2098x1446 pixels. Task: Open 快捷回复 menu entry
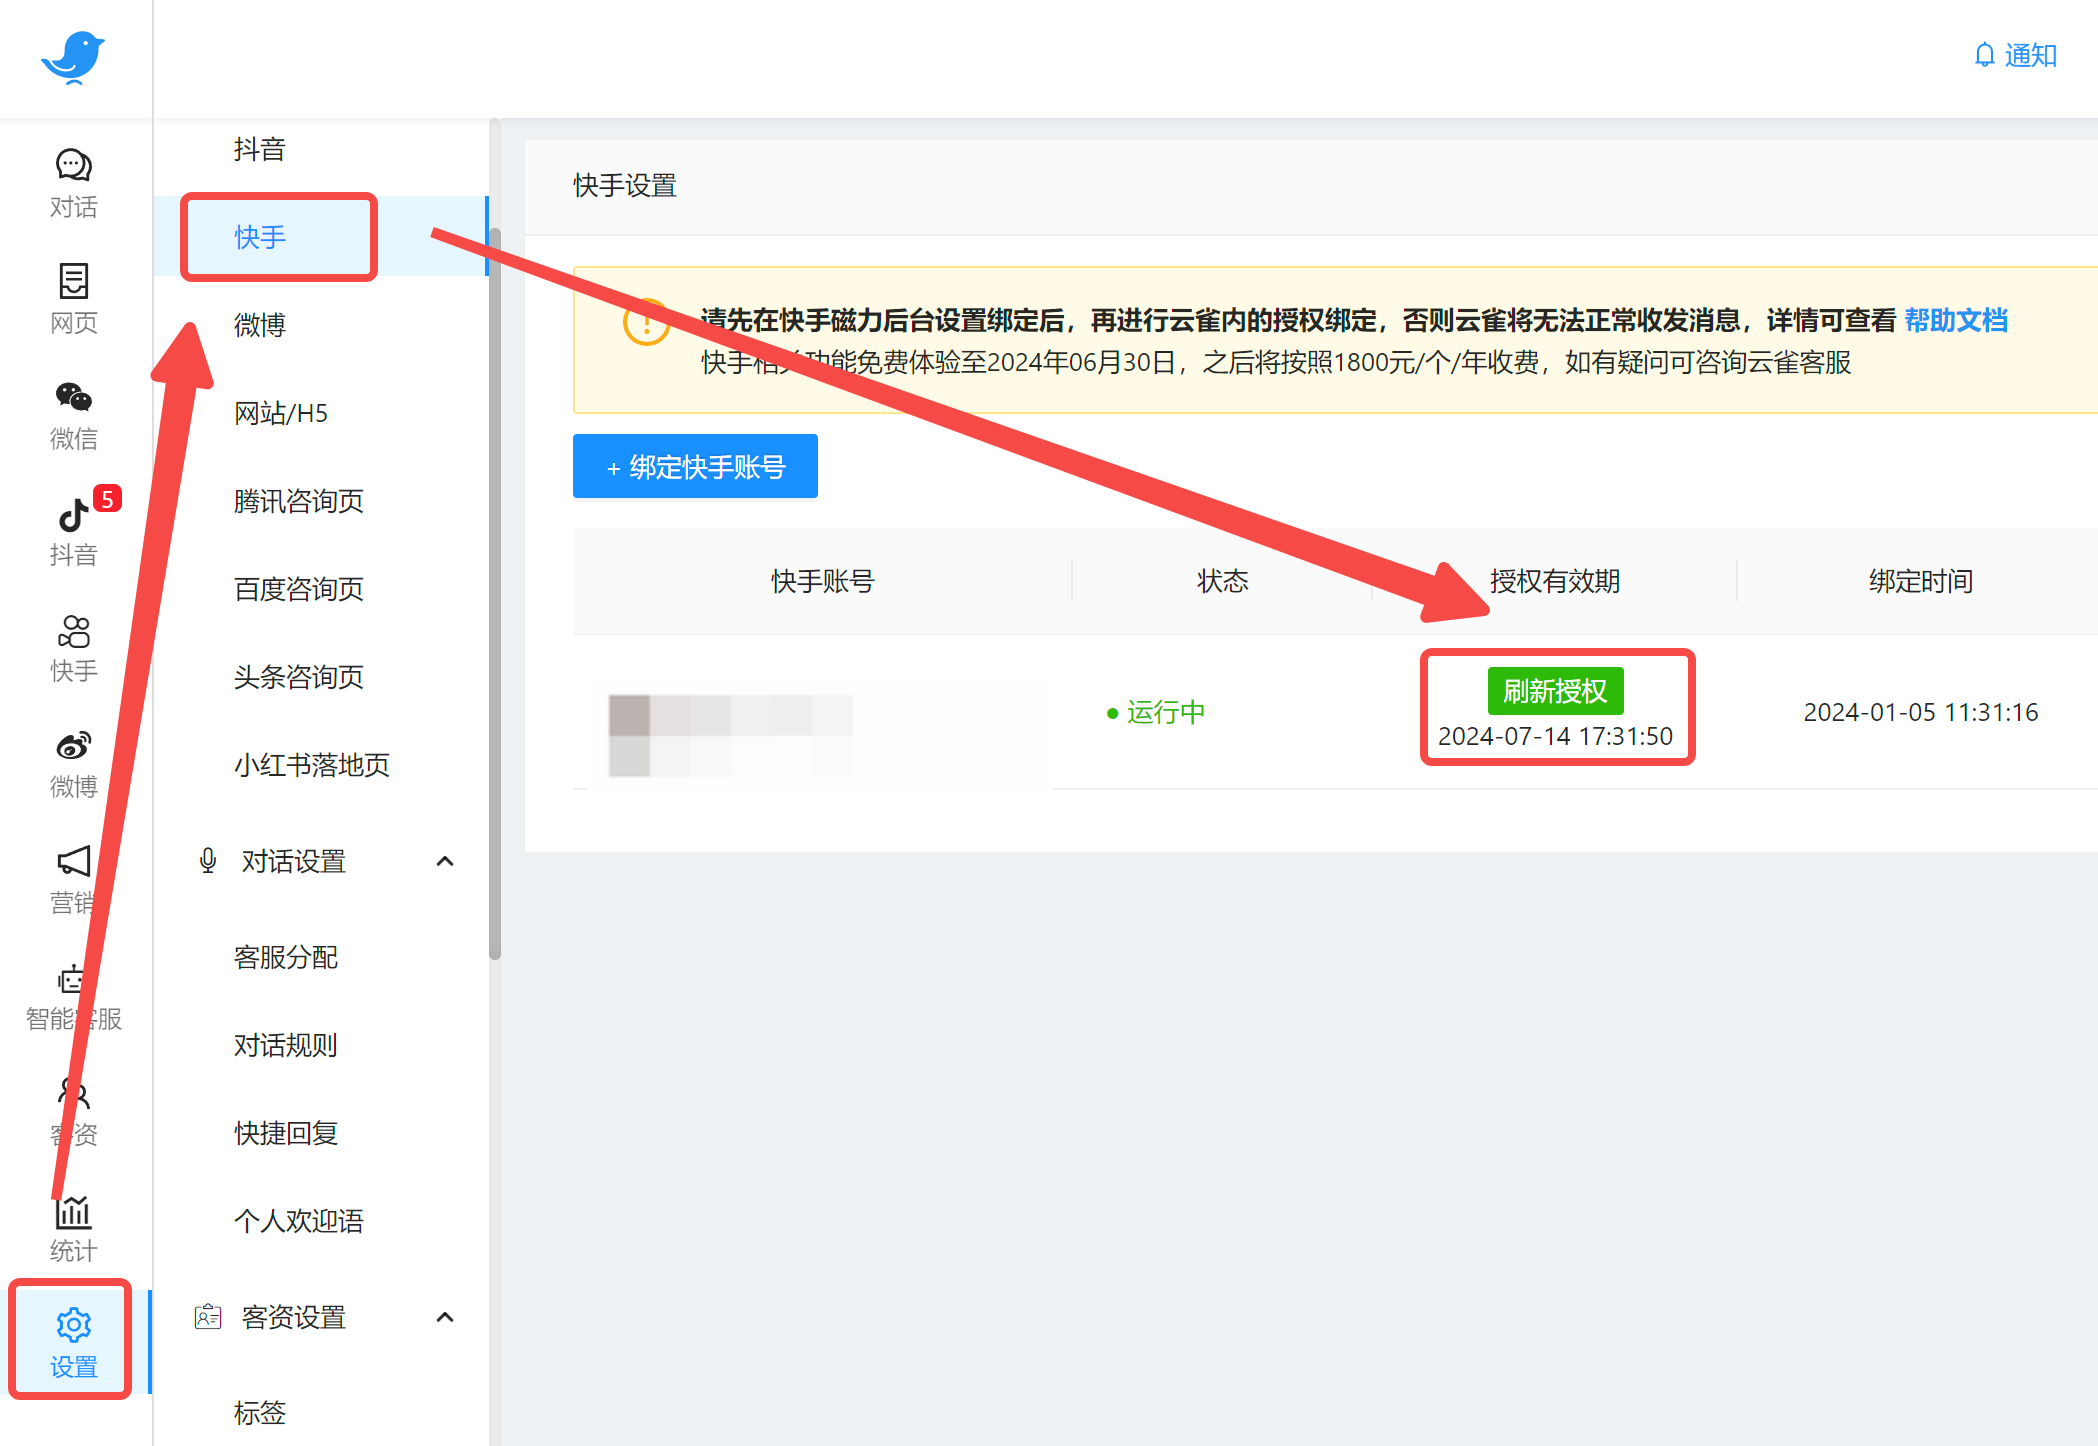pyautogui.click(x=286, y=1133)
